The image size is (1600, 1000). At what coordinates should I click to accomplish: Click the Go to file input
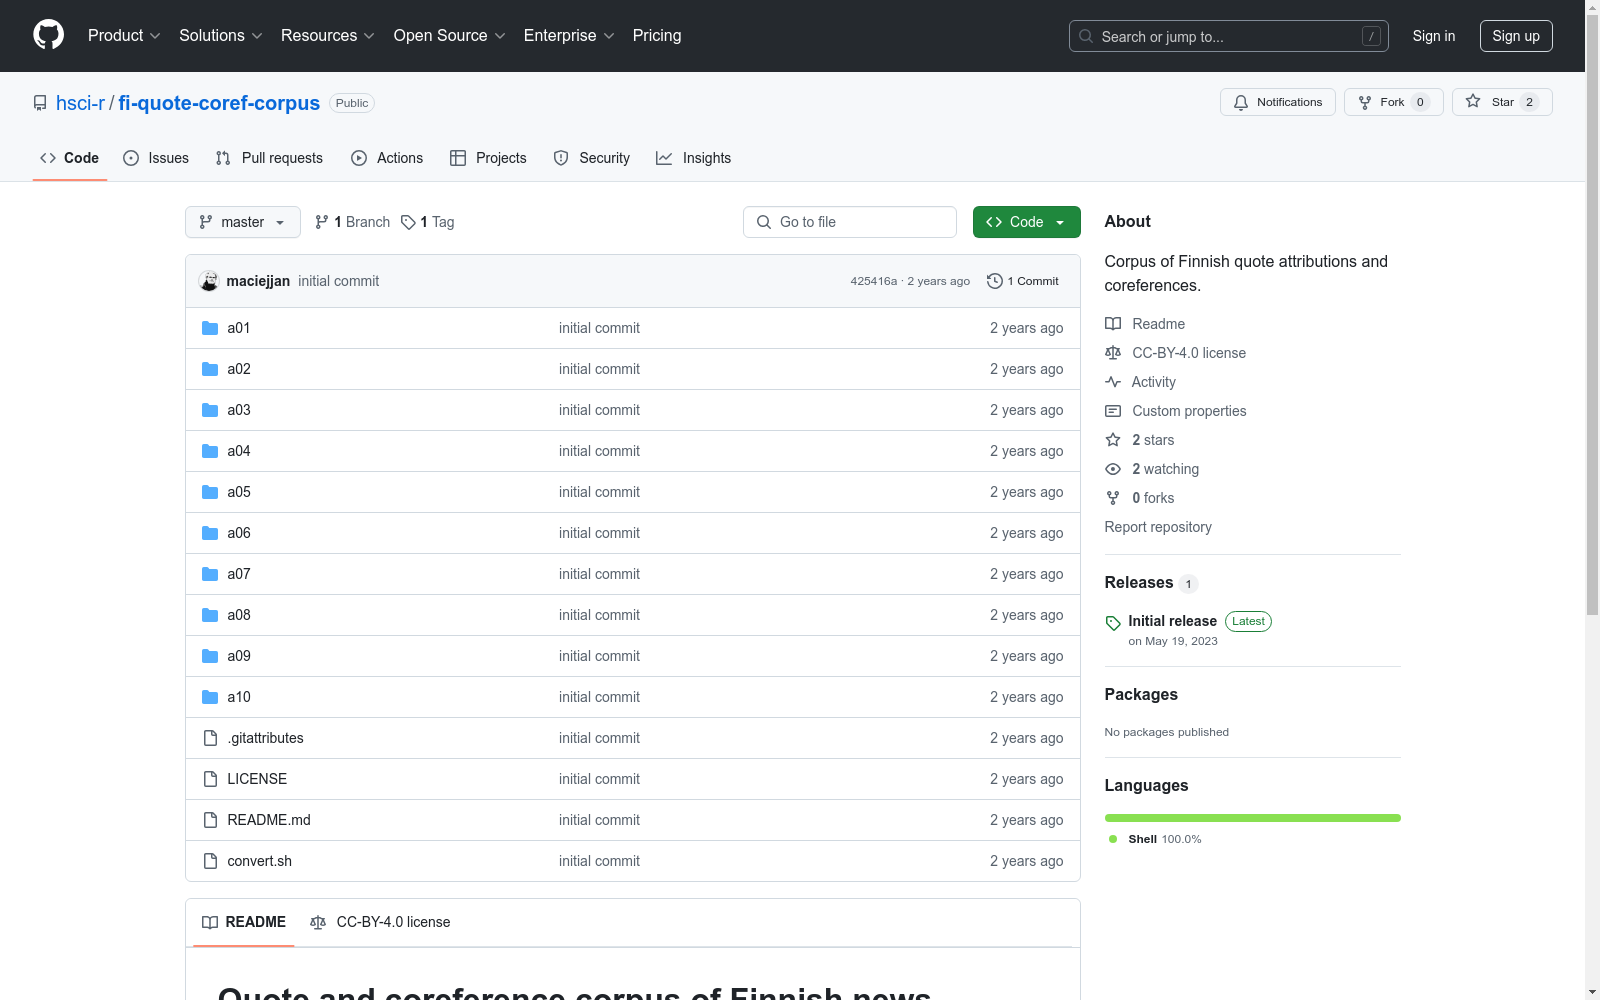[x=850, y=222]
